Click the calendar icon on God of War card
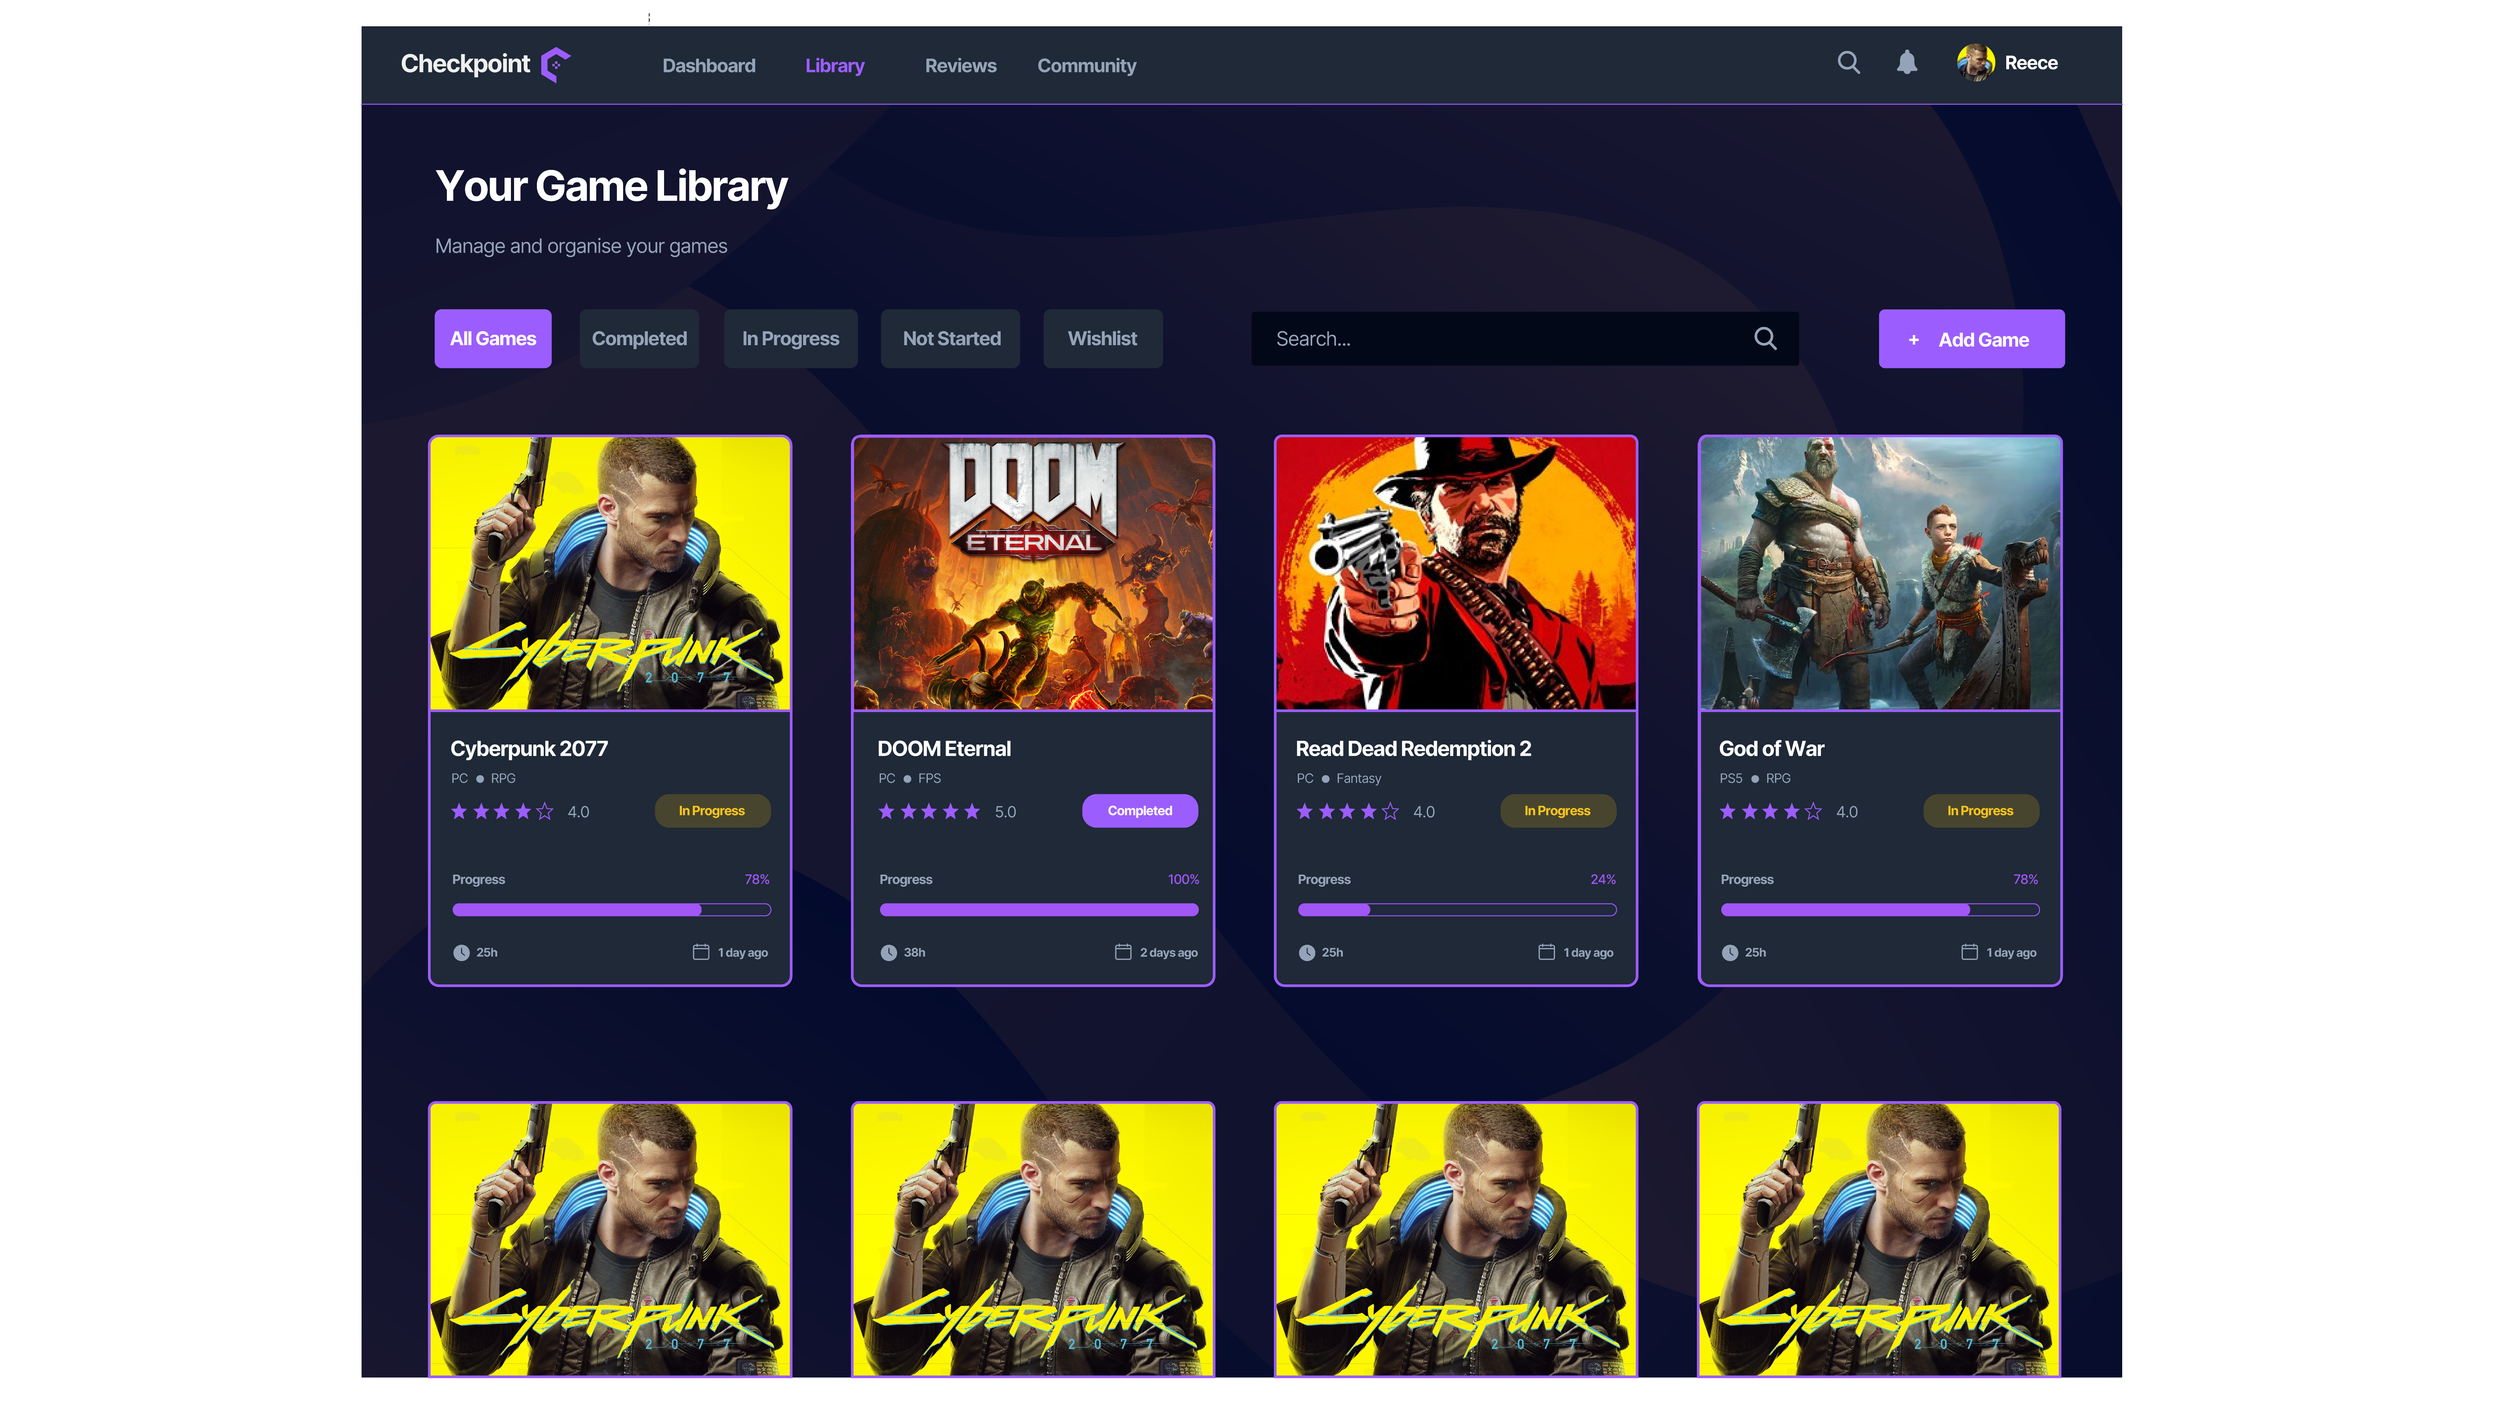 point(1969,952)
